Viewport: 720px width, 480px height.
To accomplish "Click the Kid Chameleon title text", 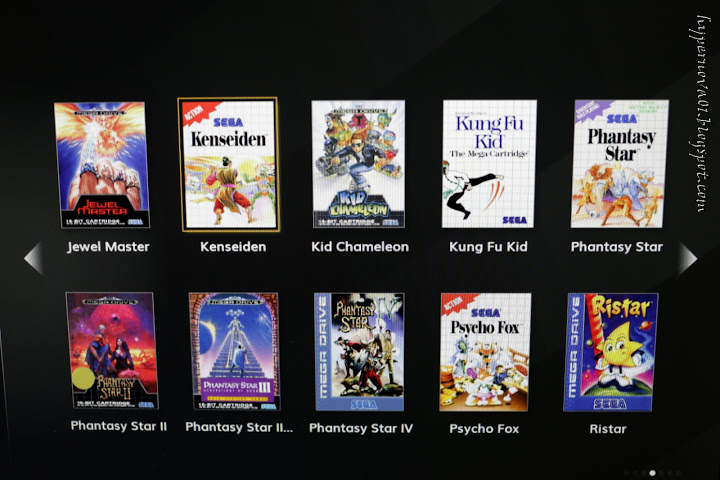I will coord(360,247).
